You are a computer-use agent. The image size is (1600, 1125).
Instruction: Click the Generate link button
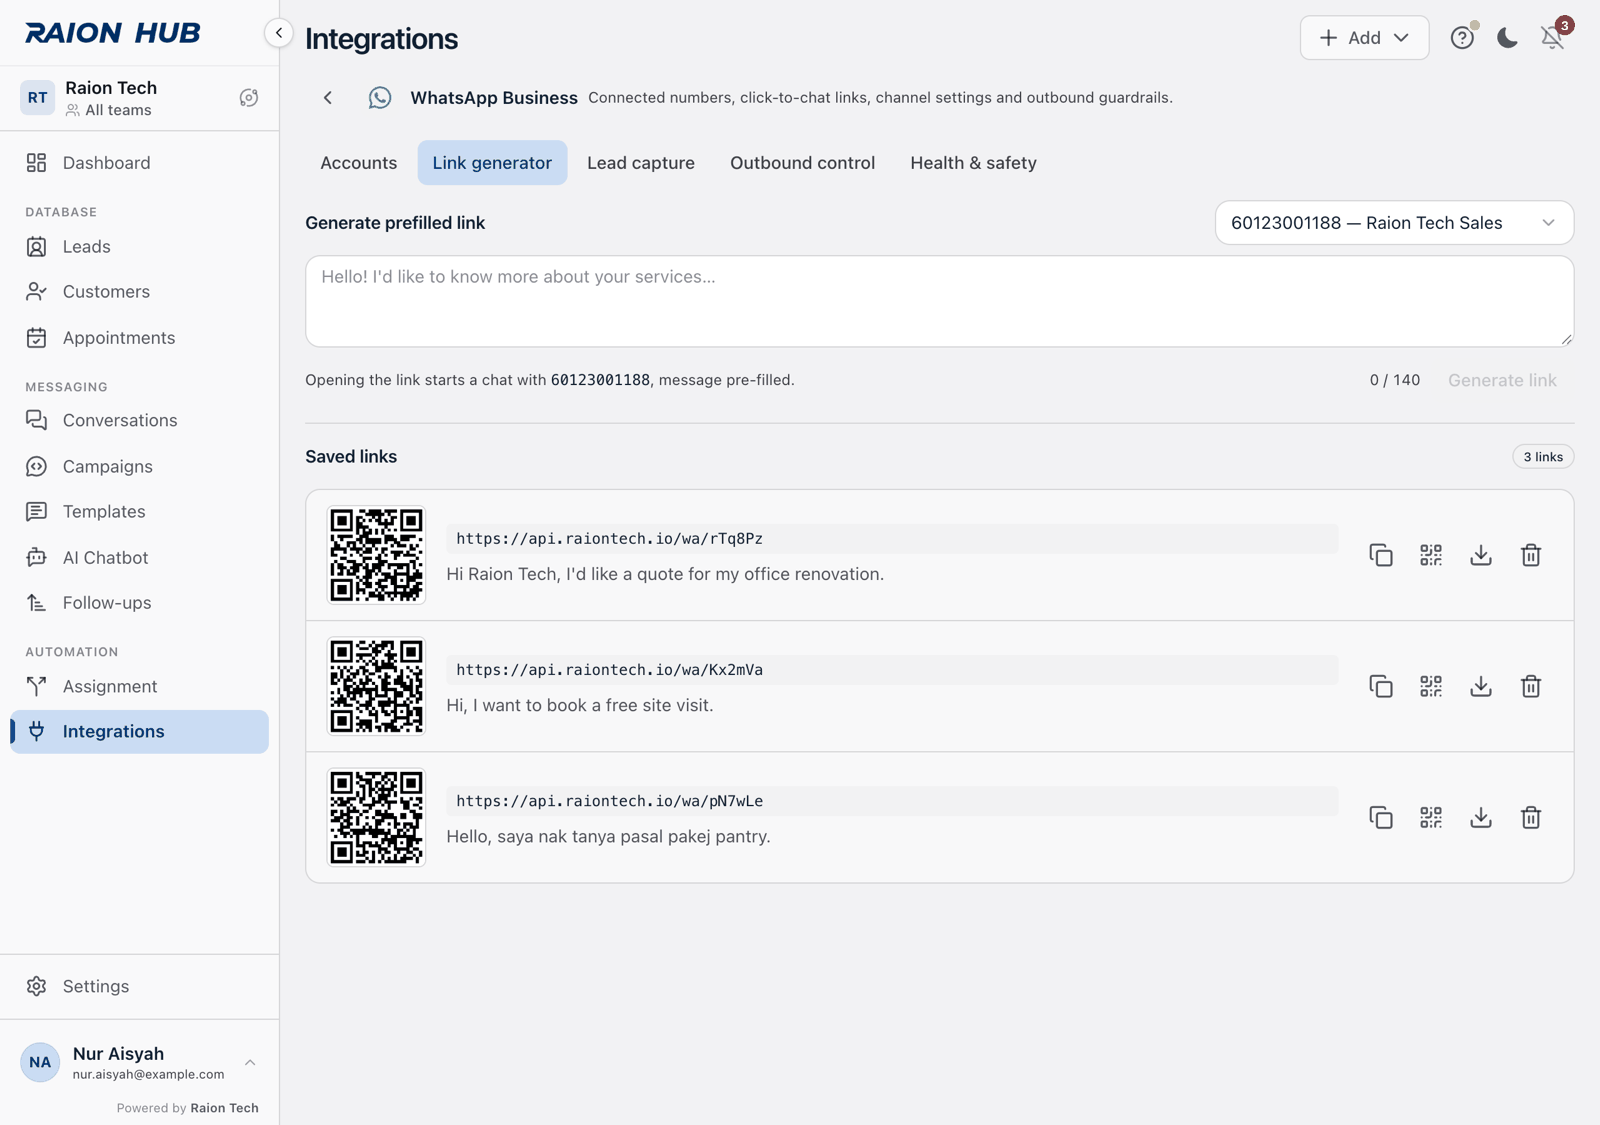click(x=1502, y=380)
